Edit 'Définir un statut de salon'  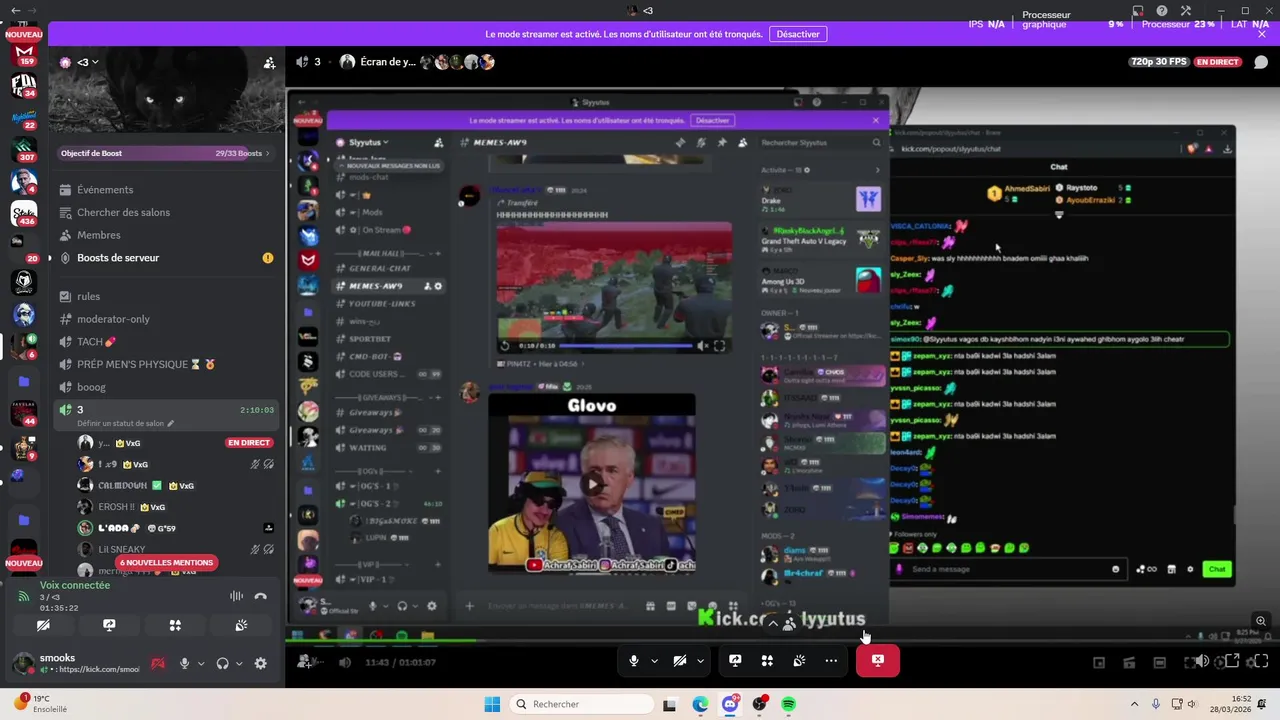125,423
